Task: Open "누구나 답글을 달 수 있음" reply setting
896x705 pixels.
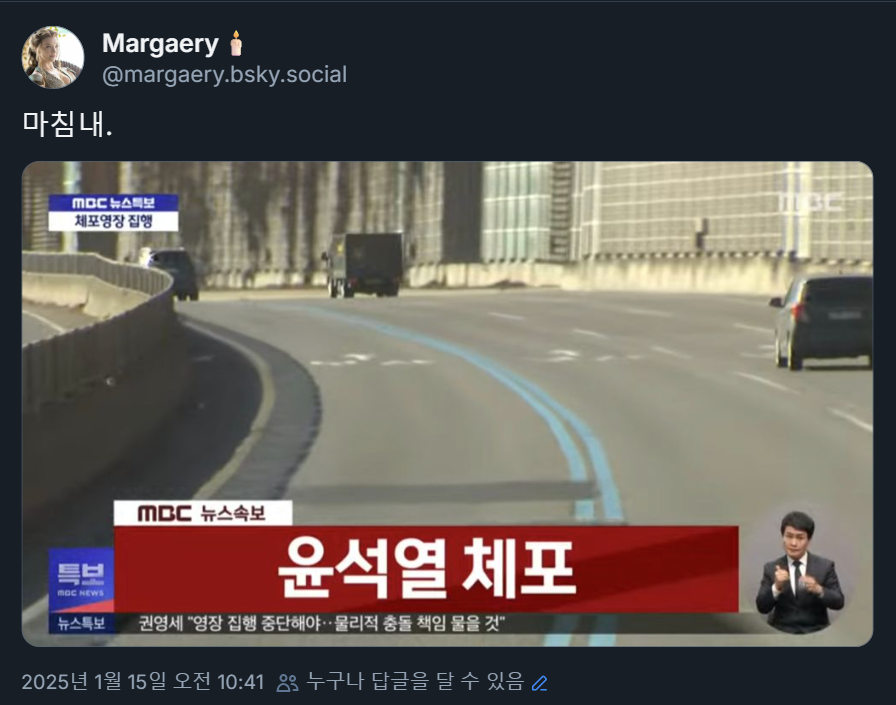Action: [415, 681]
